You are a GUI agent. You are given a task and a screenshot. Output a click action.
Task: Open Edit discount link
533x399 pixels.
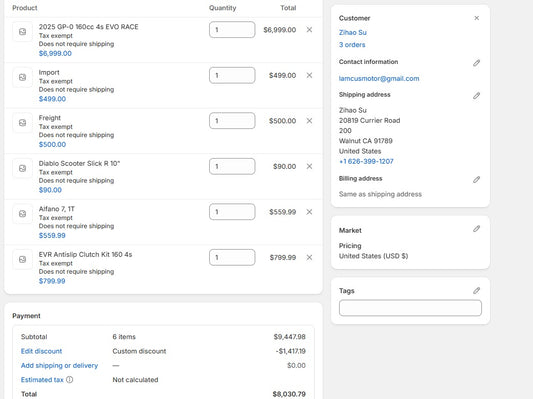[x=41, y=351]
